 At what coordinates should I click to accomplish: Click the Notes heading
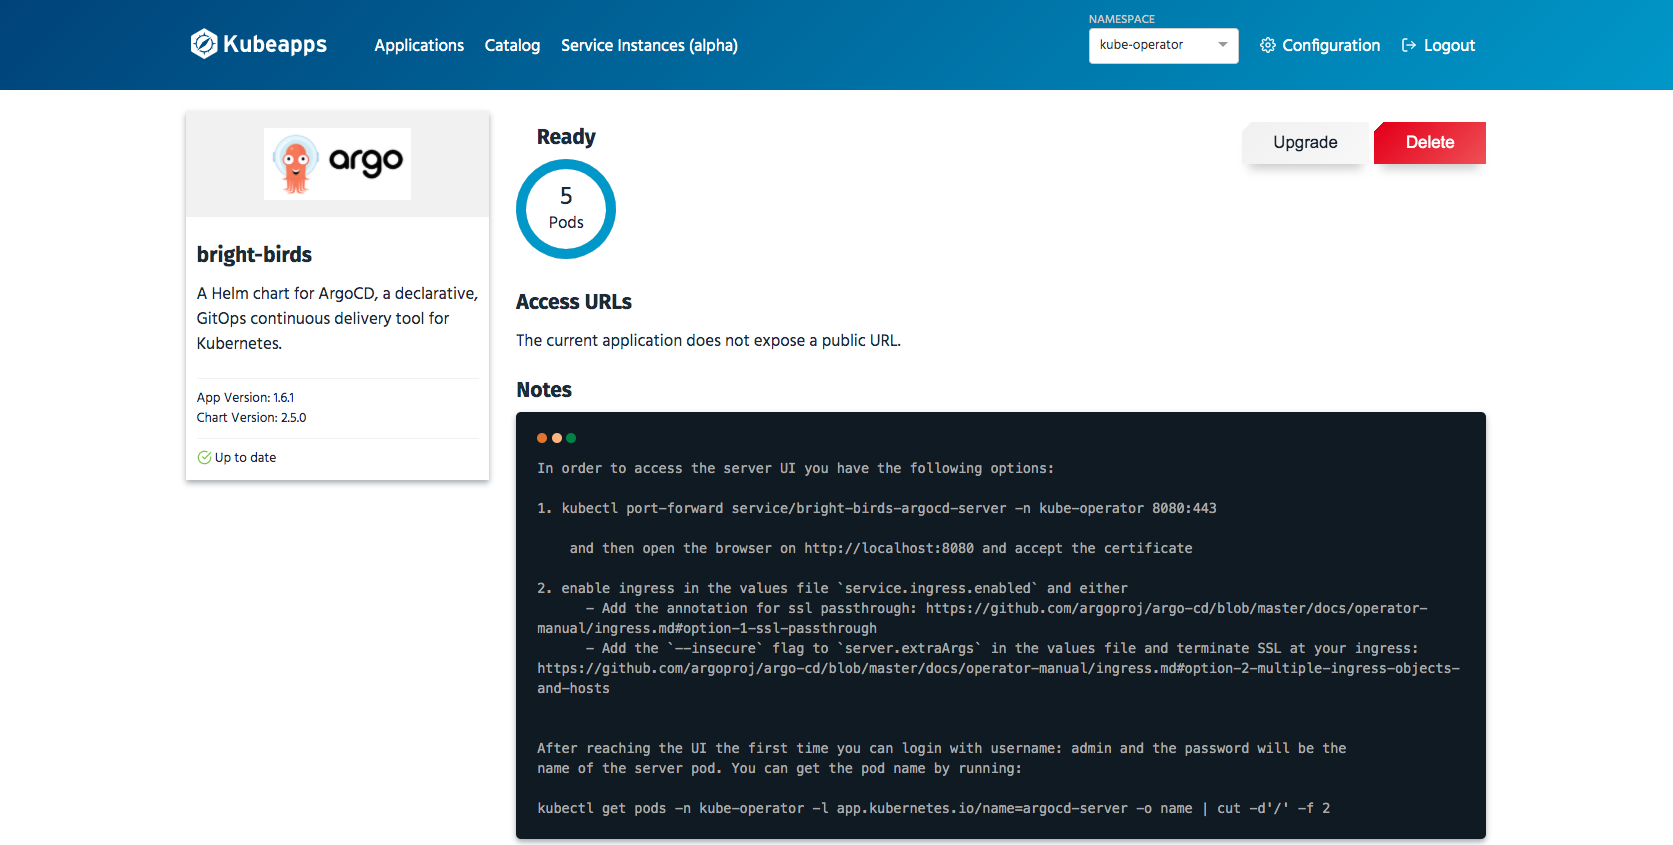[x=544, y=390]
